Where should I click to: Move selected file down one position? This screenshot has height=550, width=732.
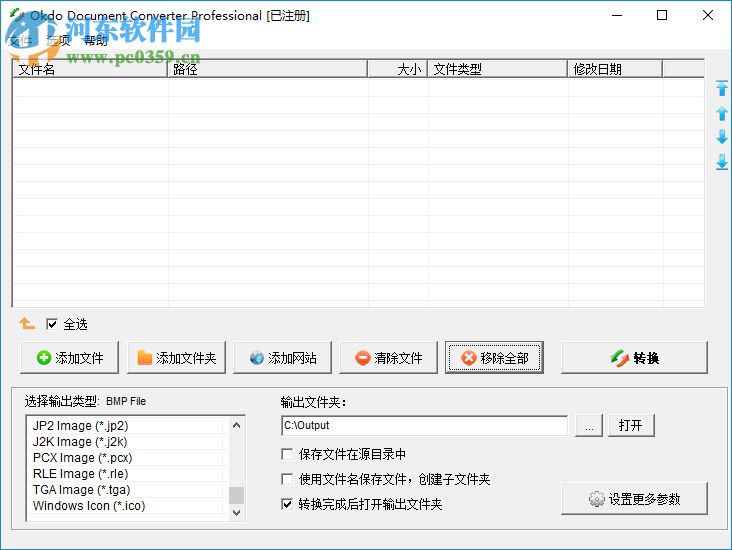[722, 137]
